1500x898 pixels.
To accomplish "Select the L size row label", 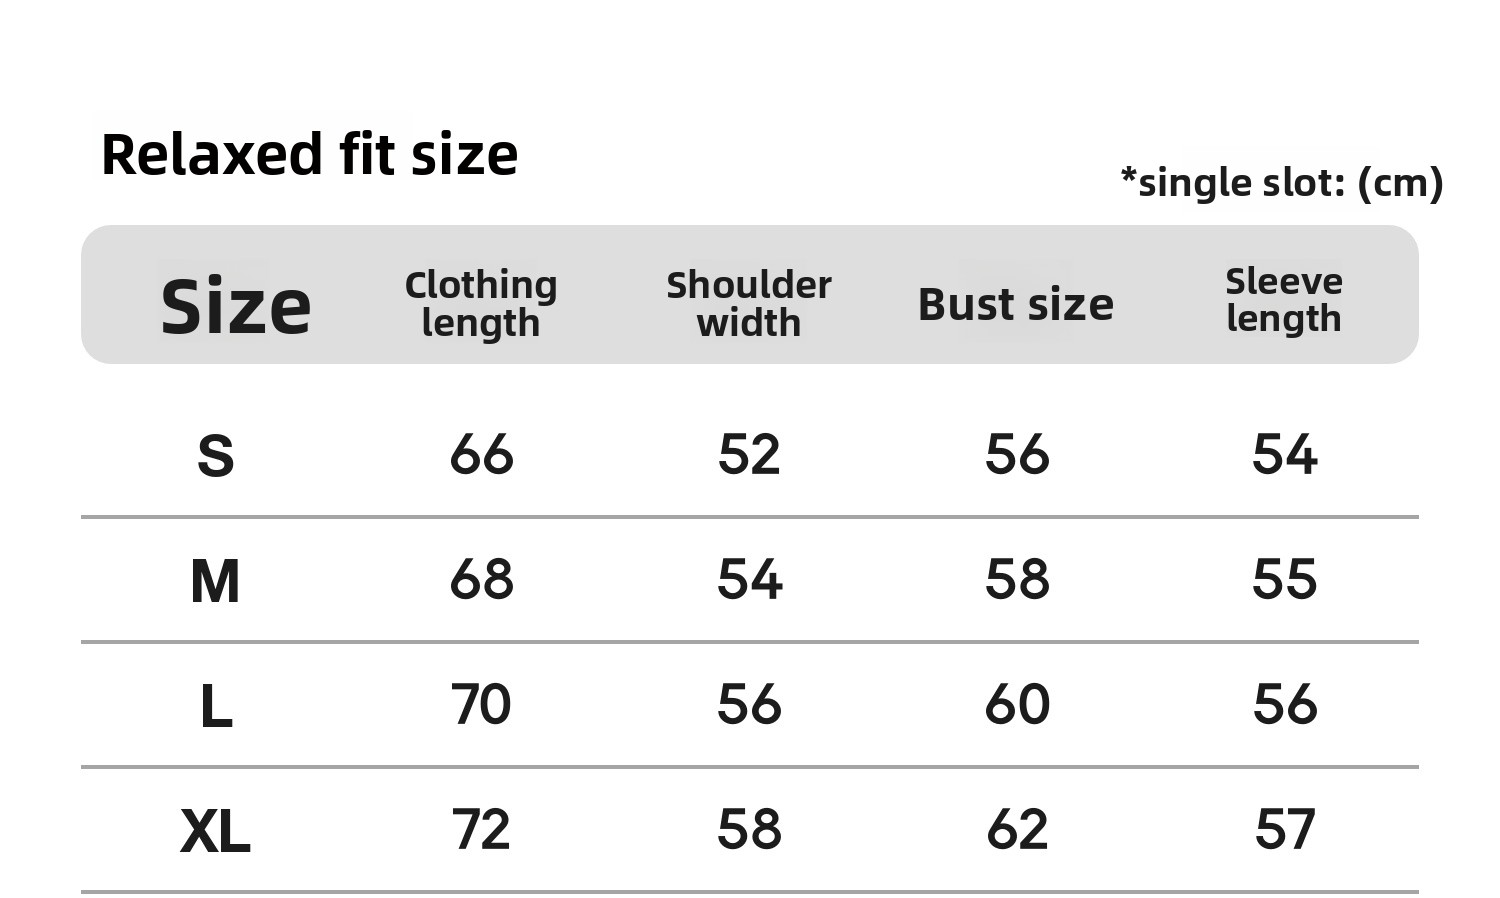I will pos(216,706).
